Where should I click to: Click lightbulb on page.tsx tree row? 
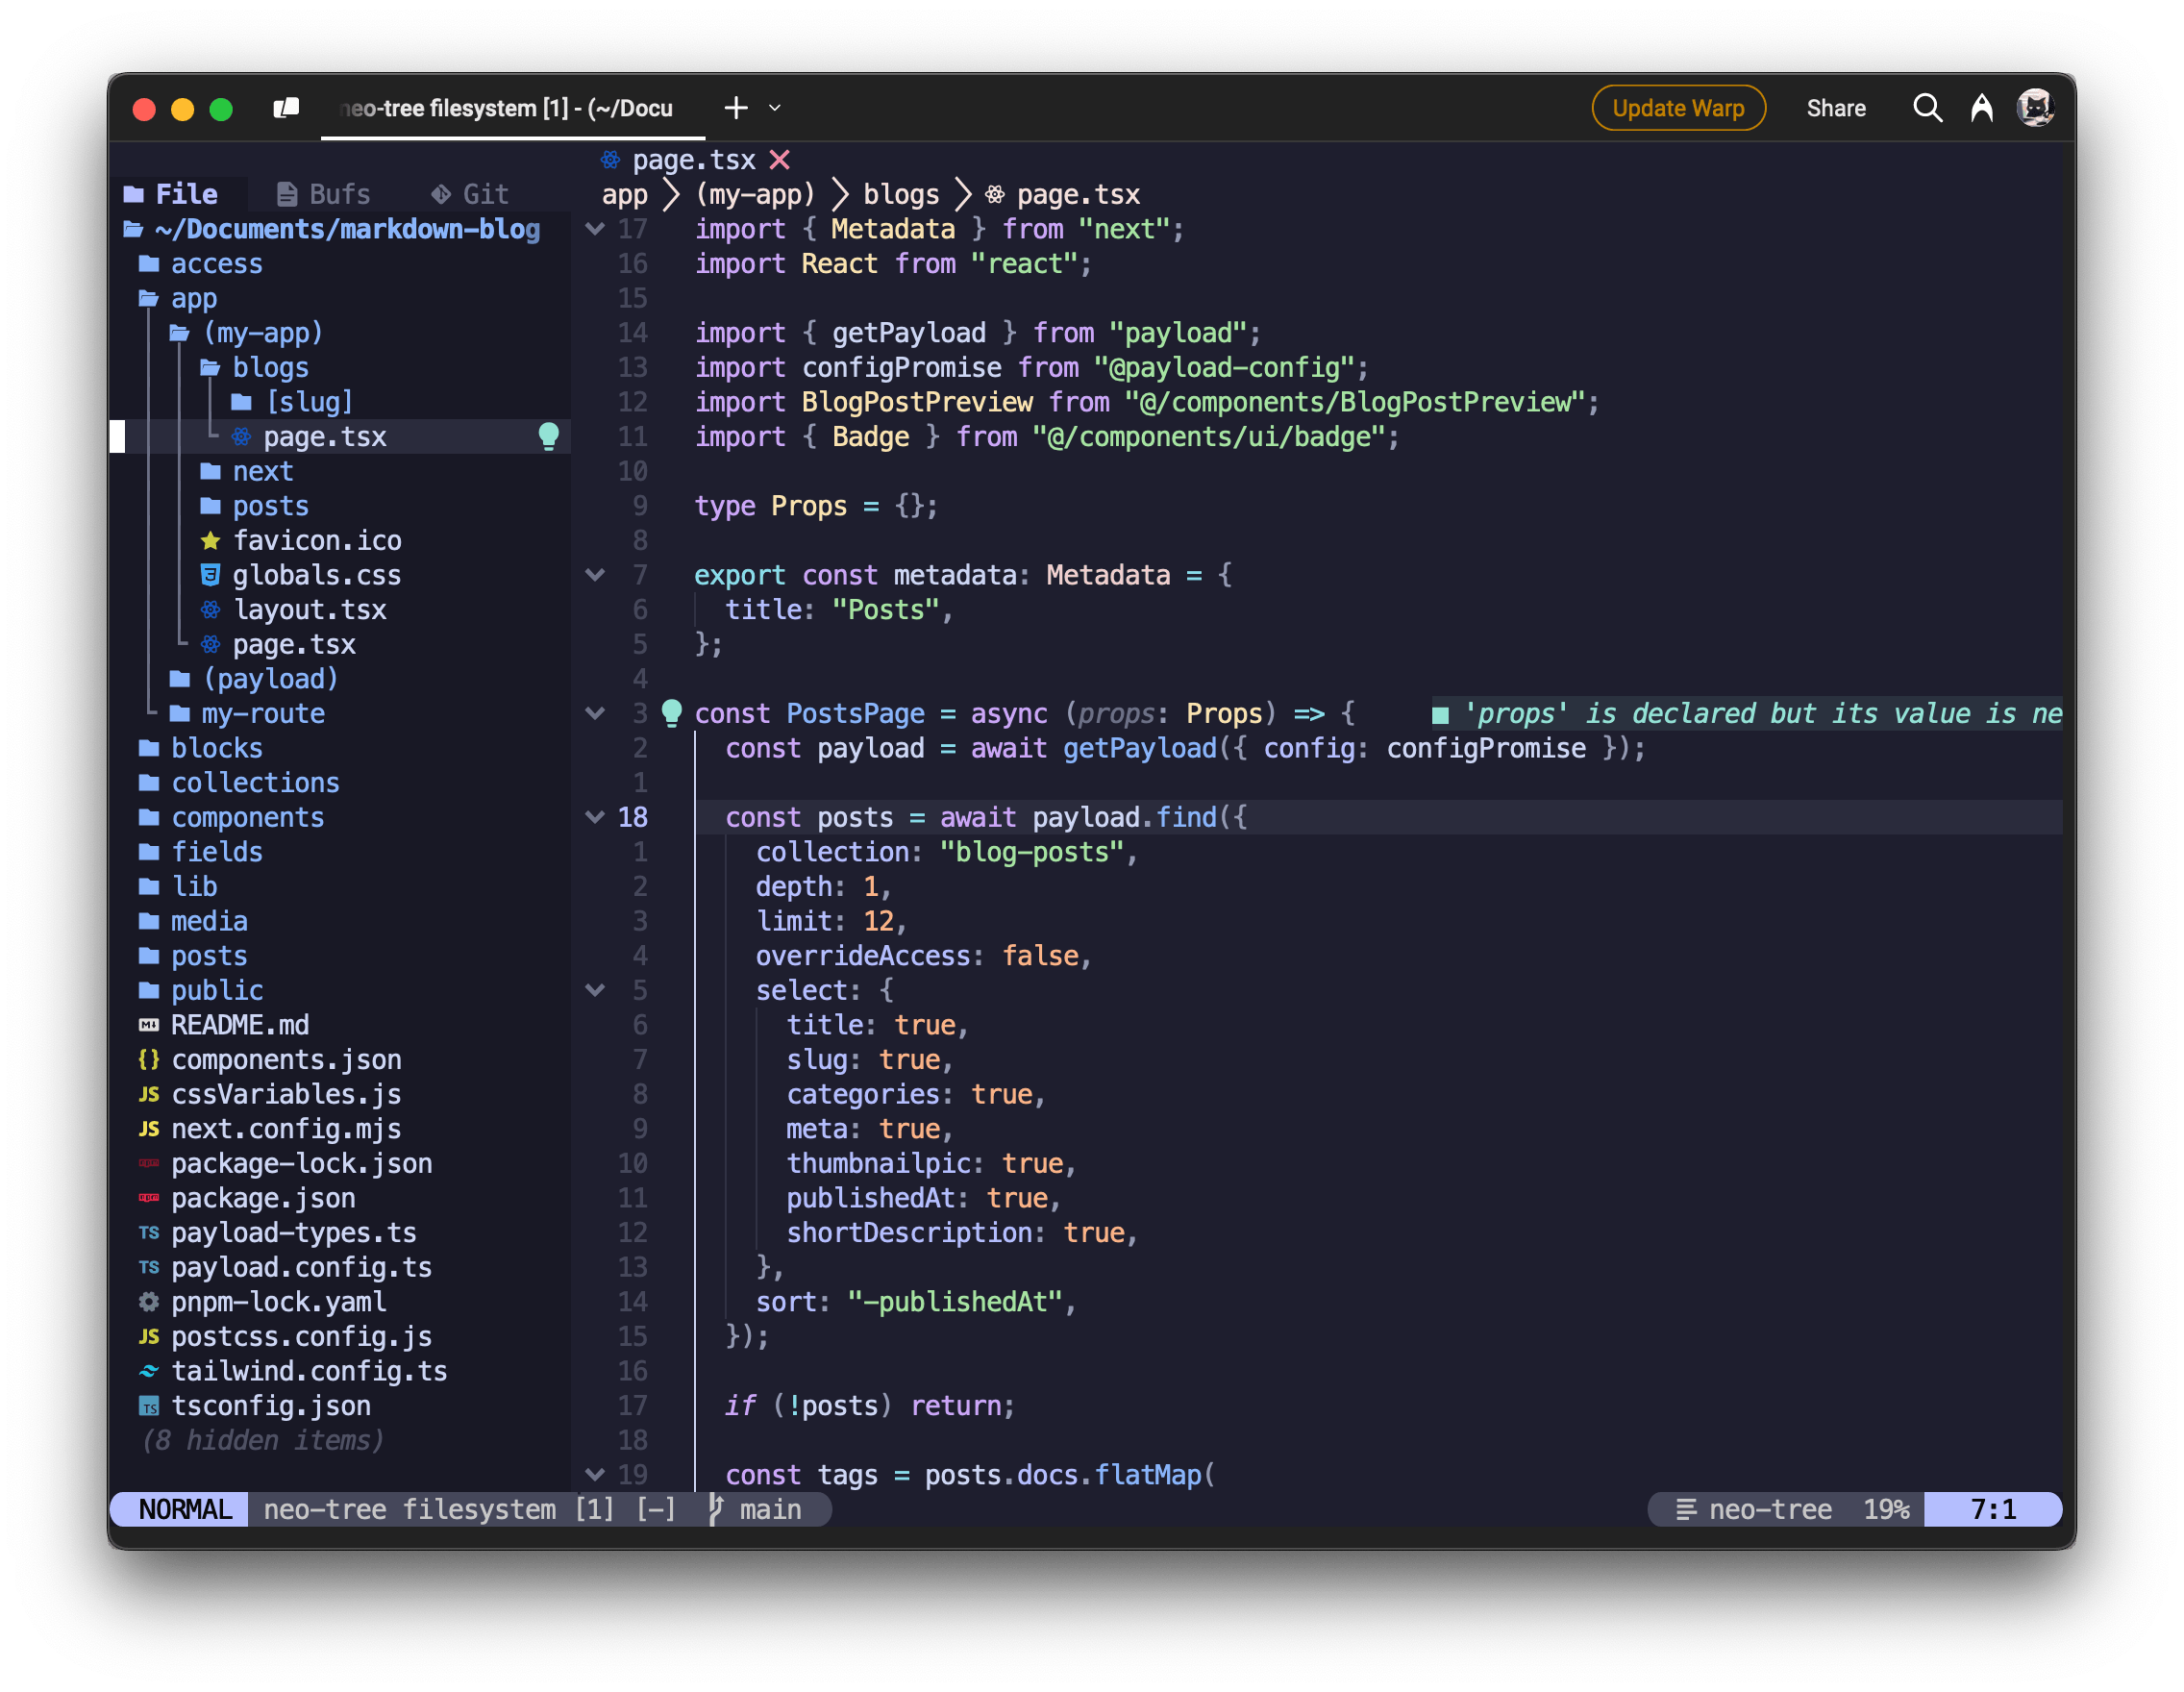pyautogui.click(x=548, y=436)
